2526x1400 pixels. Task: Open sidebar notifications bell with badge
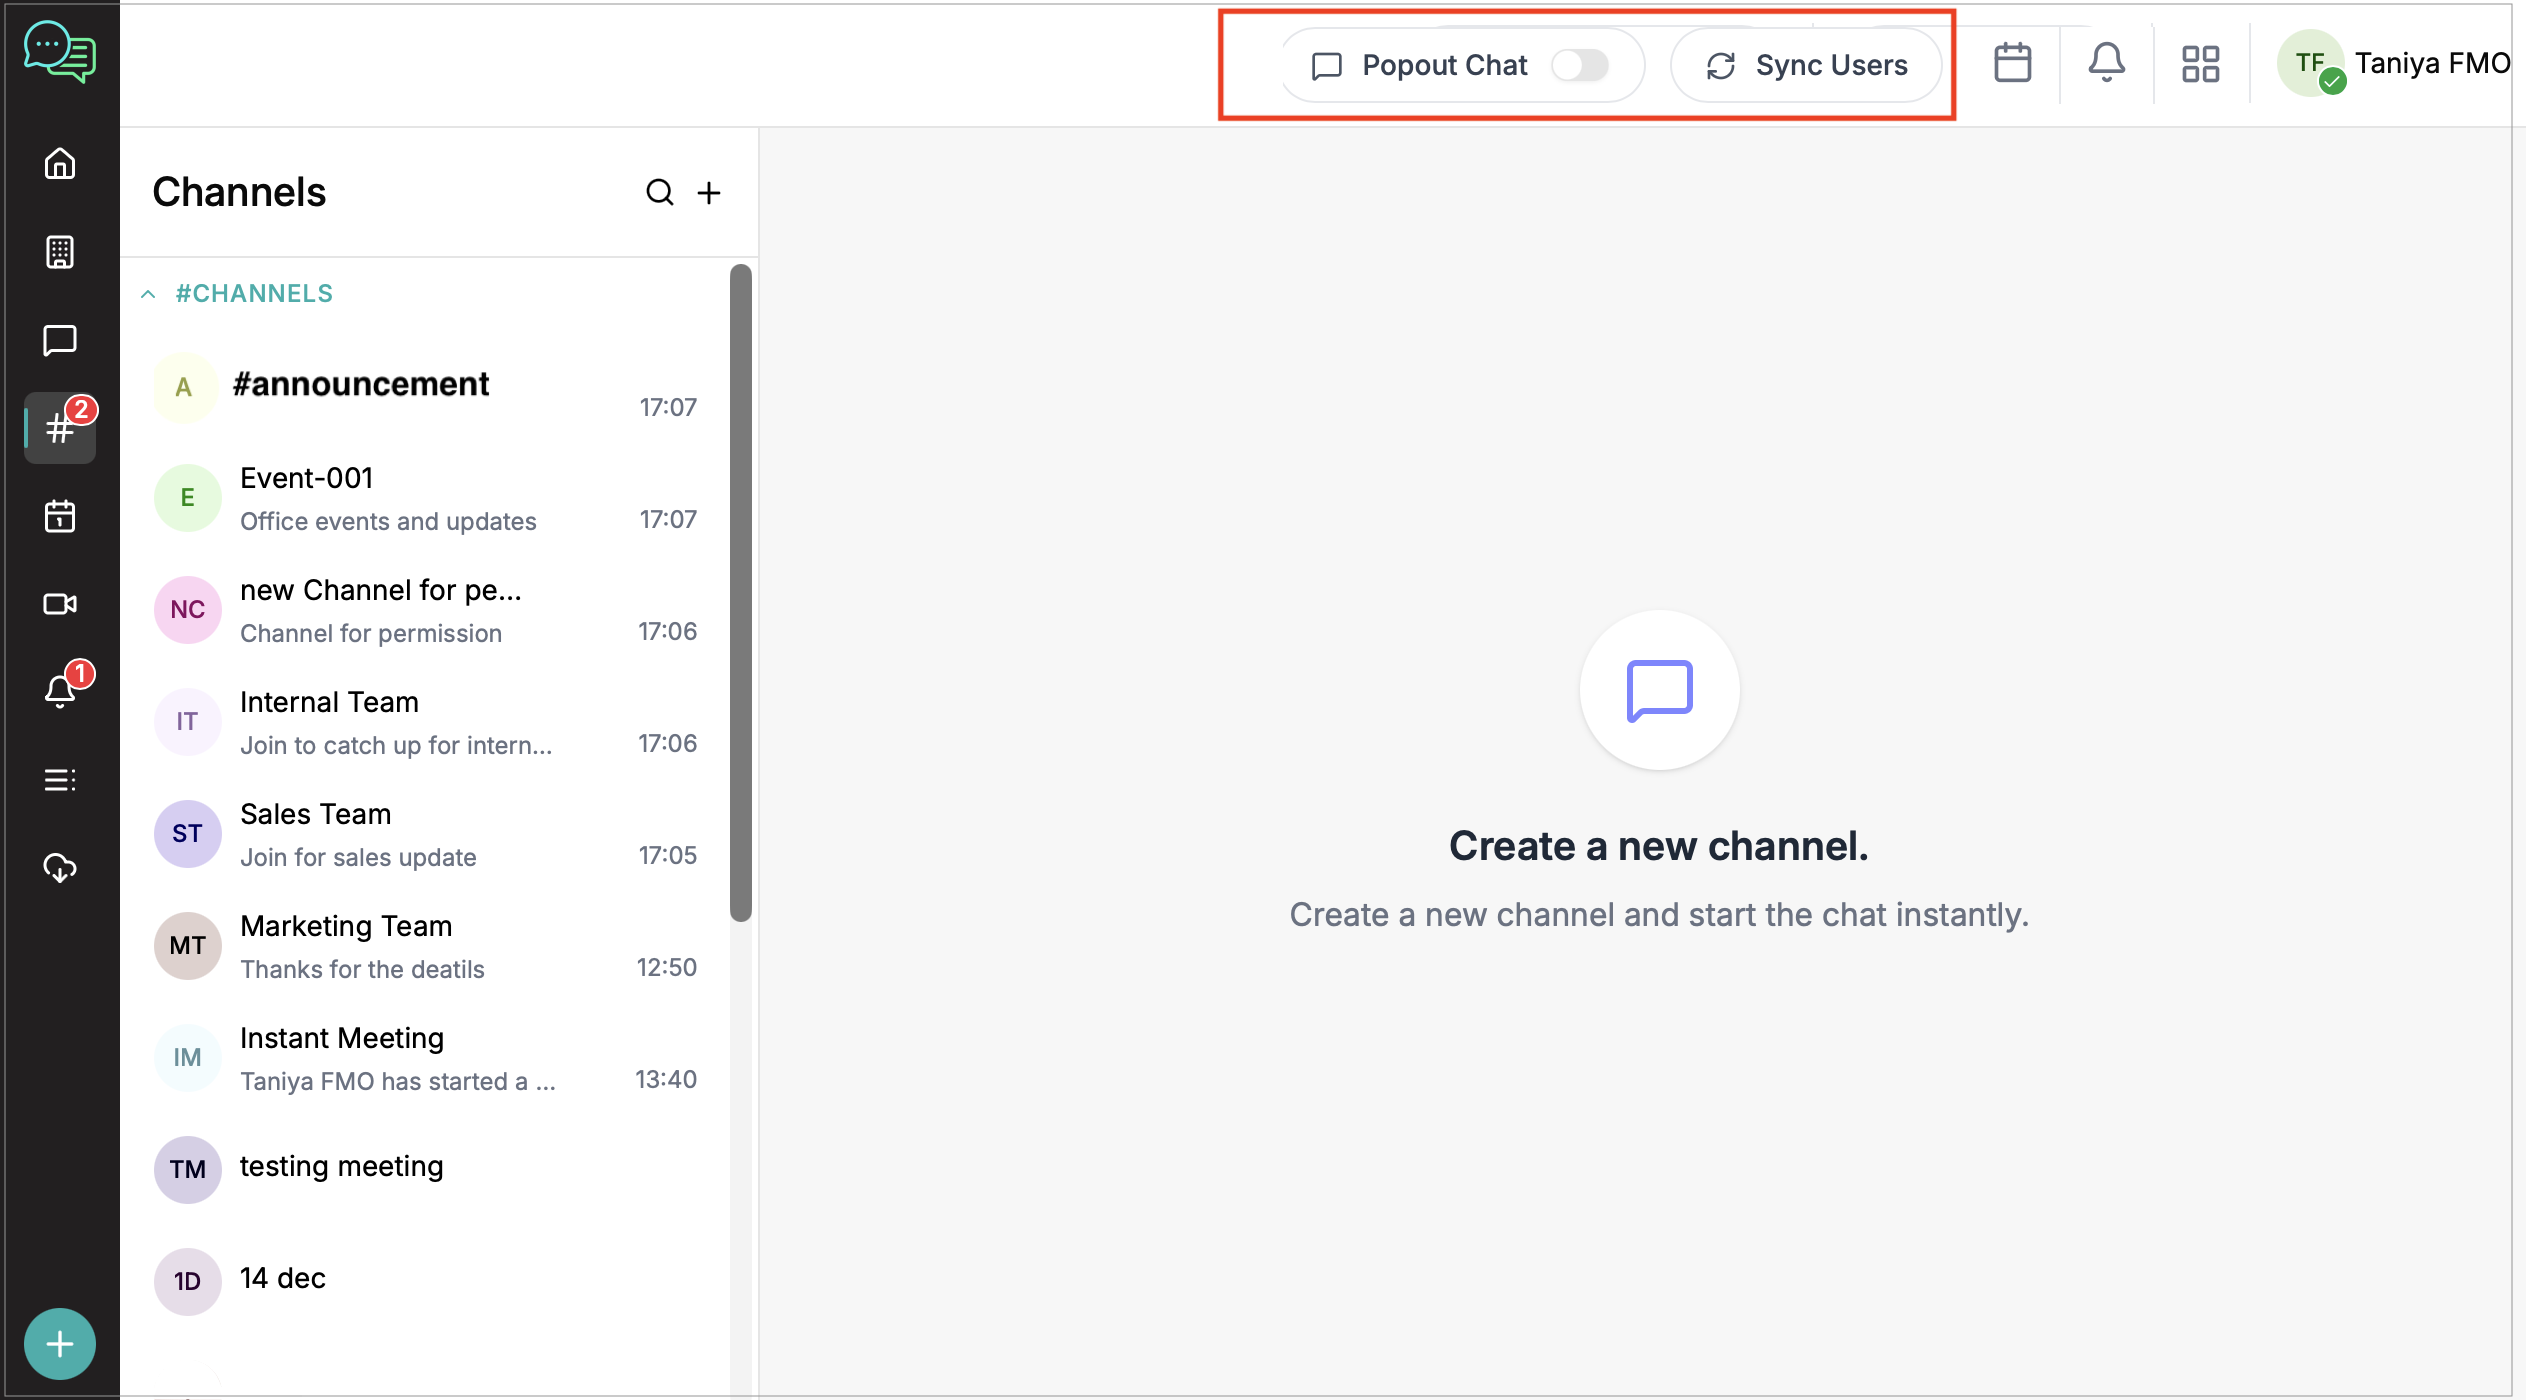pos(60,690)
